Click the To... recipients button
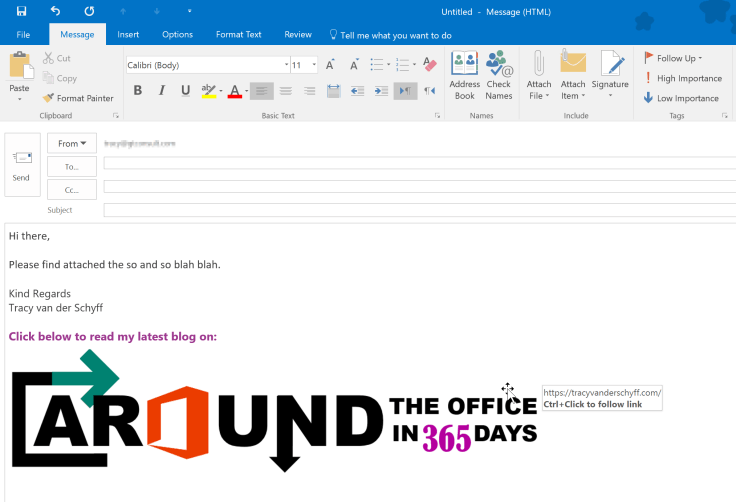Screen dimensions: 736x502 pyautogui.click(x=72, y=167)
